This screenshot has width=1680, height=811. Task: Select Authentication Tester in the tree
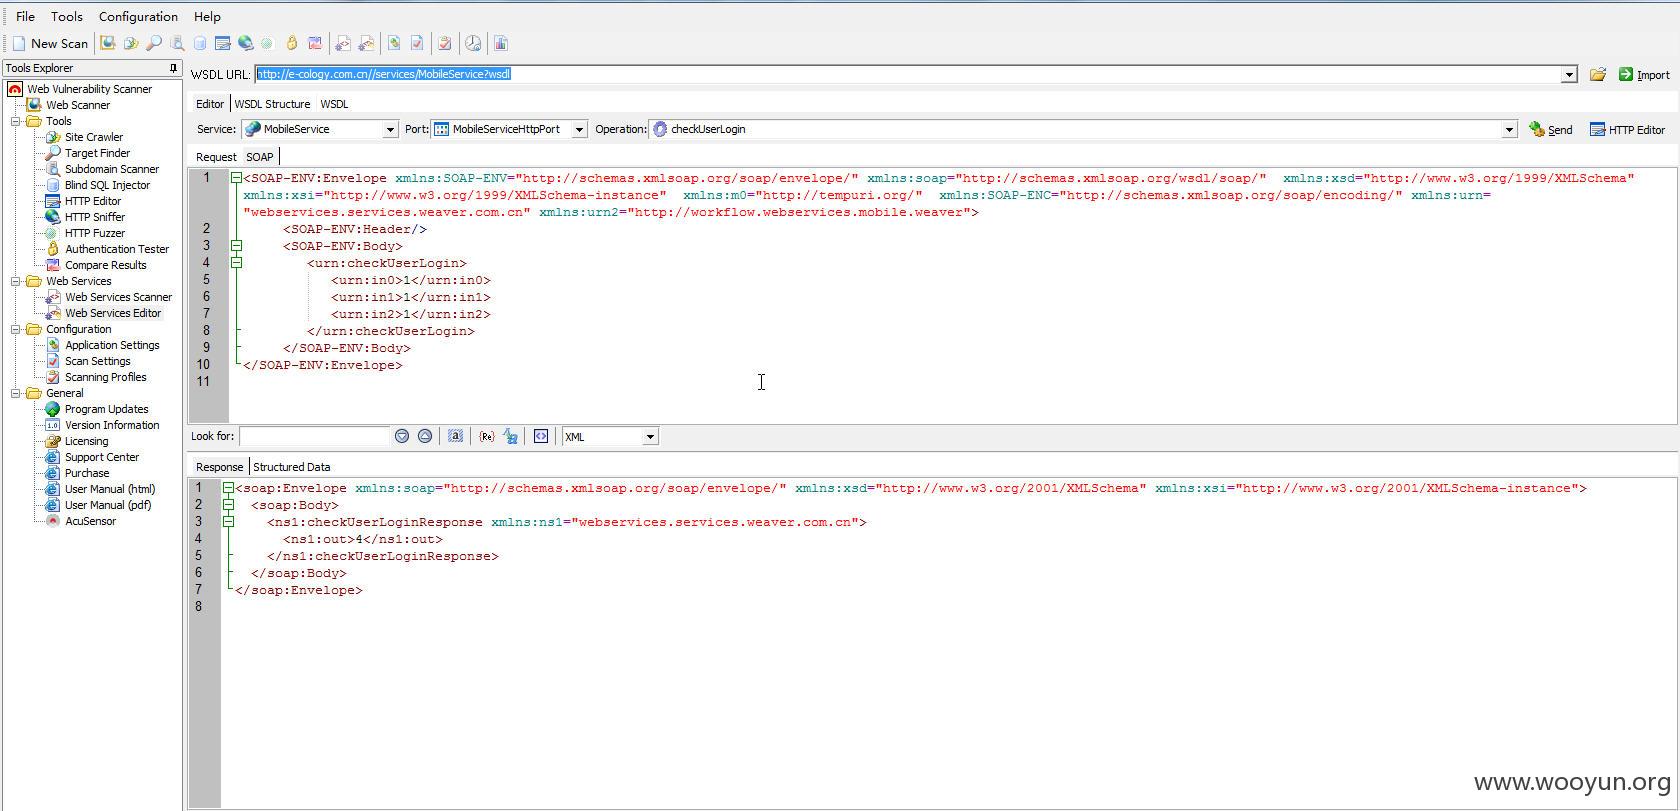pyautogui.click(x=117, y=249)
